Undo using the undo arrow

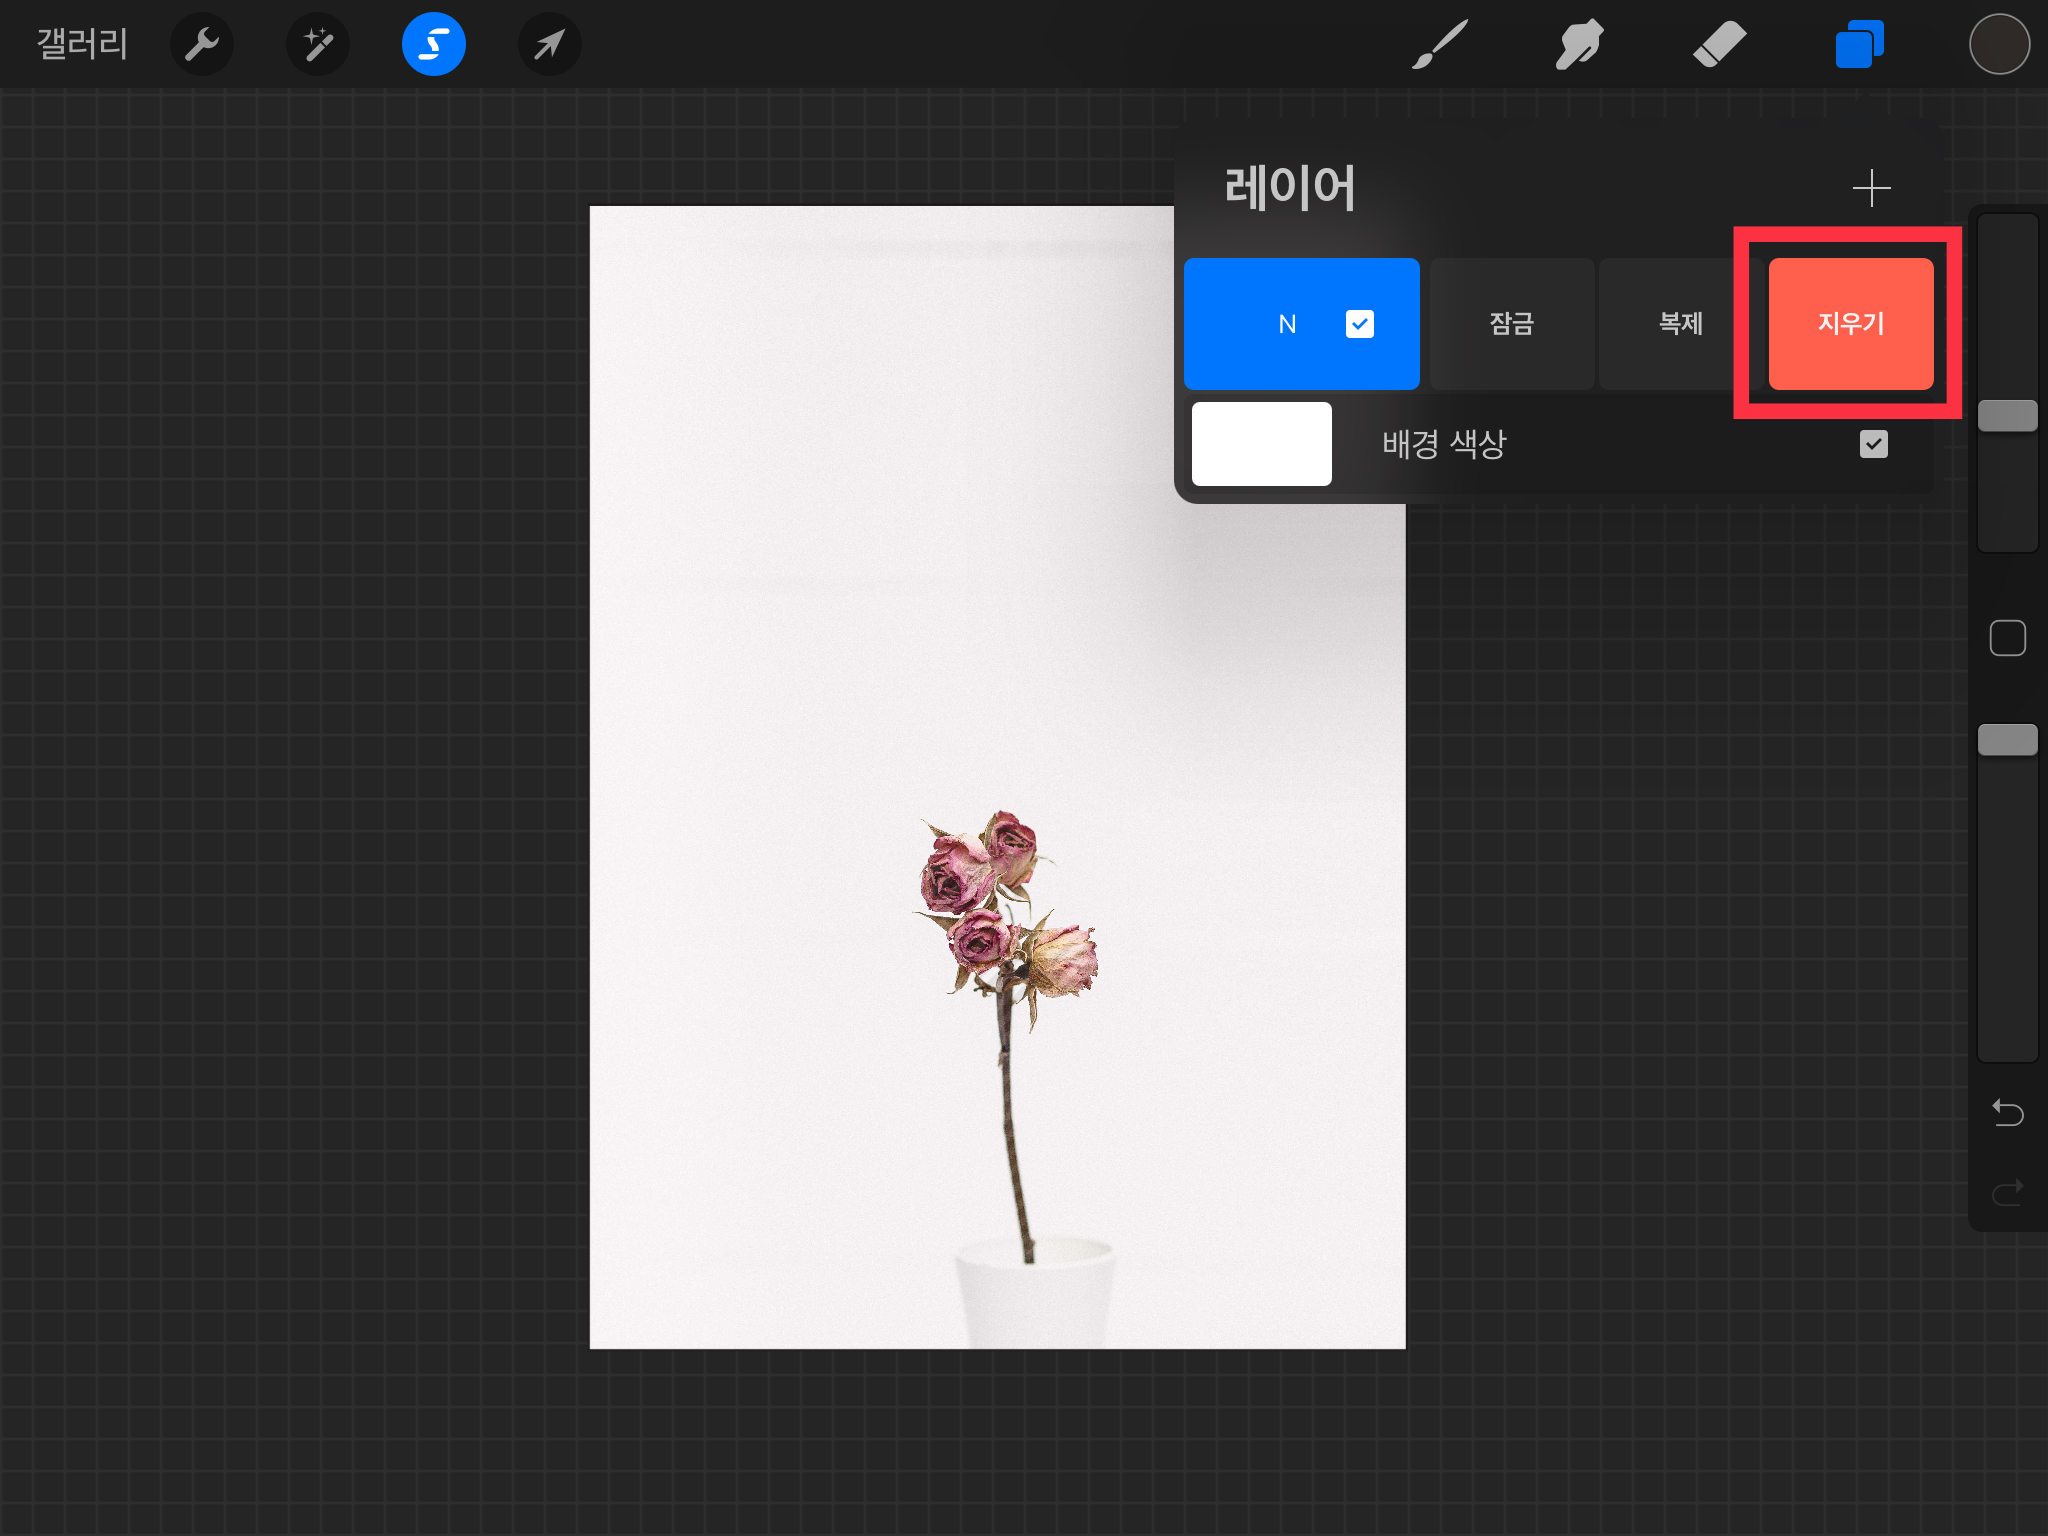point(2007,1112)
